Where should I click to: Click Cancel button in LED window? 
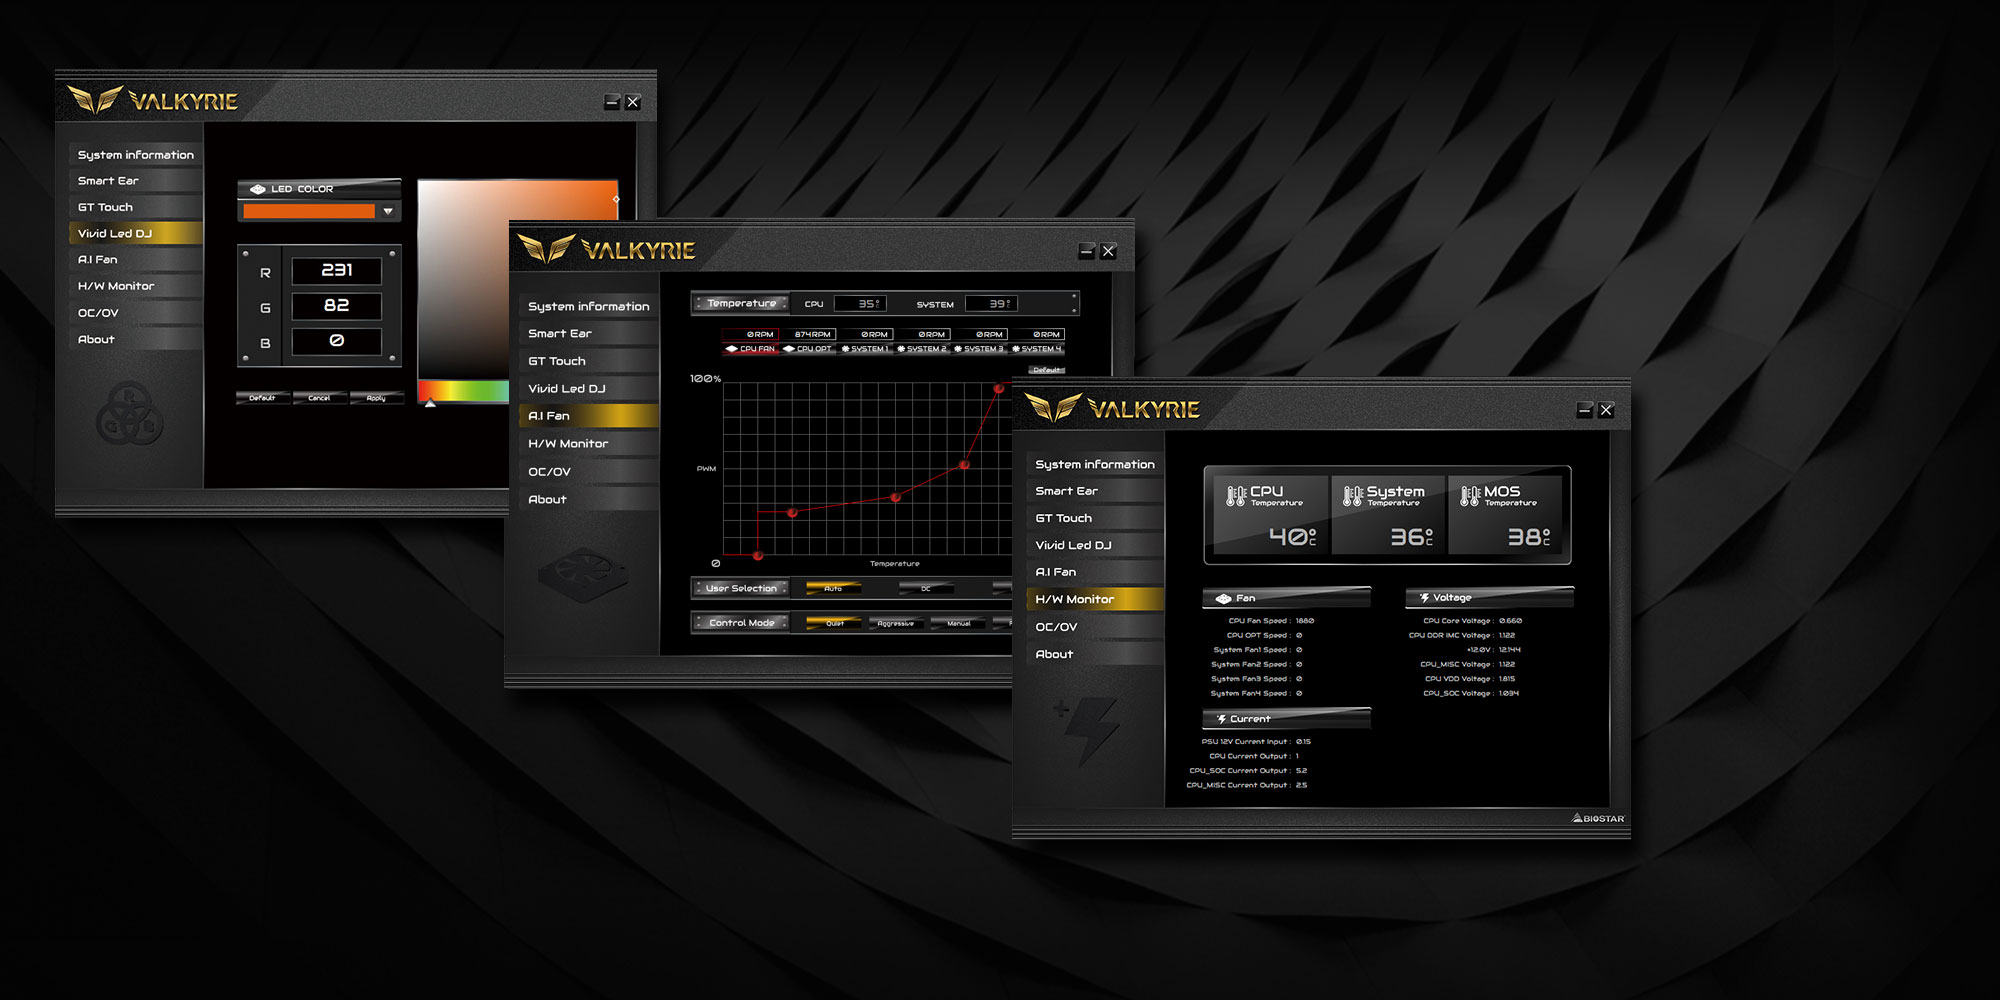(319, 398)
